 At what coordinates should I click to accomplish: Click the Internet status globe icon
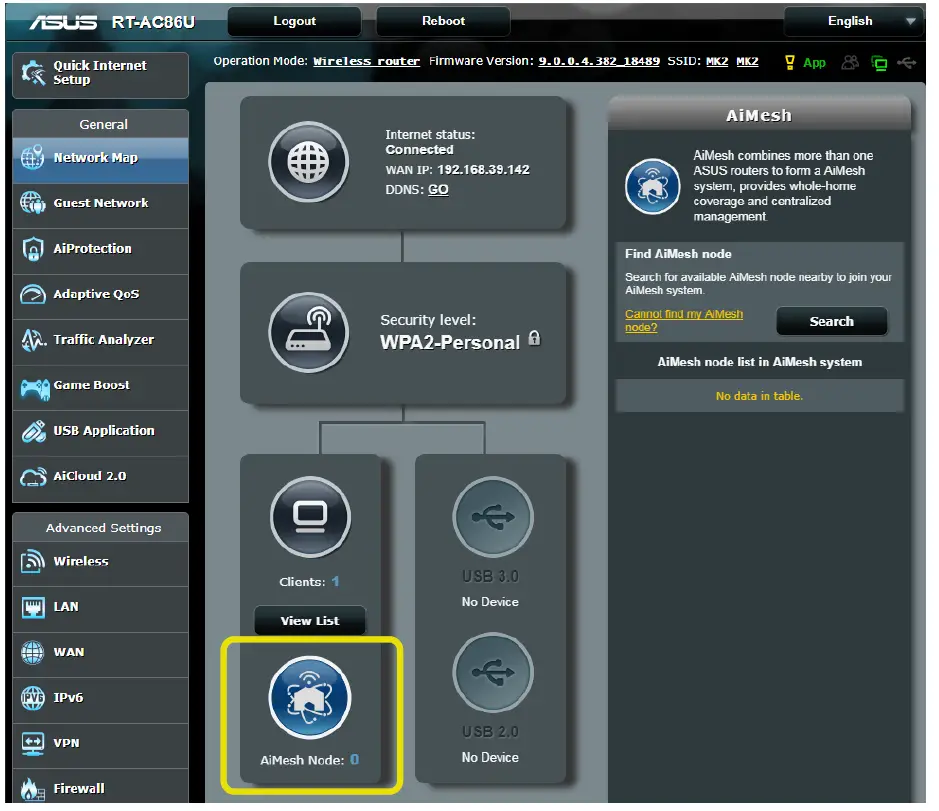click(308, 162)
